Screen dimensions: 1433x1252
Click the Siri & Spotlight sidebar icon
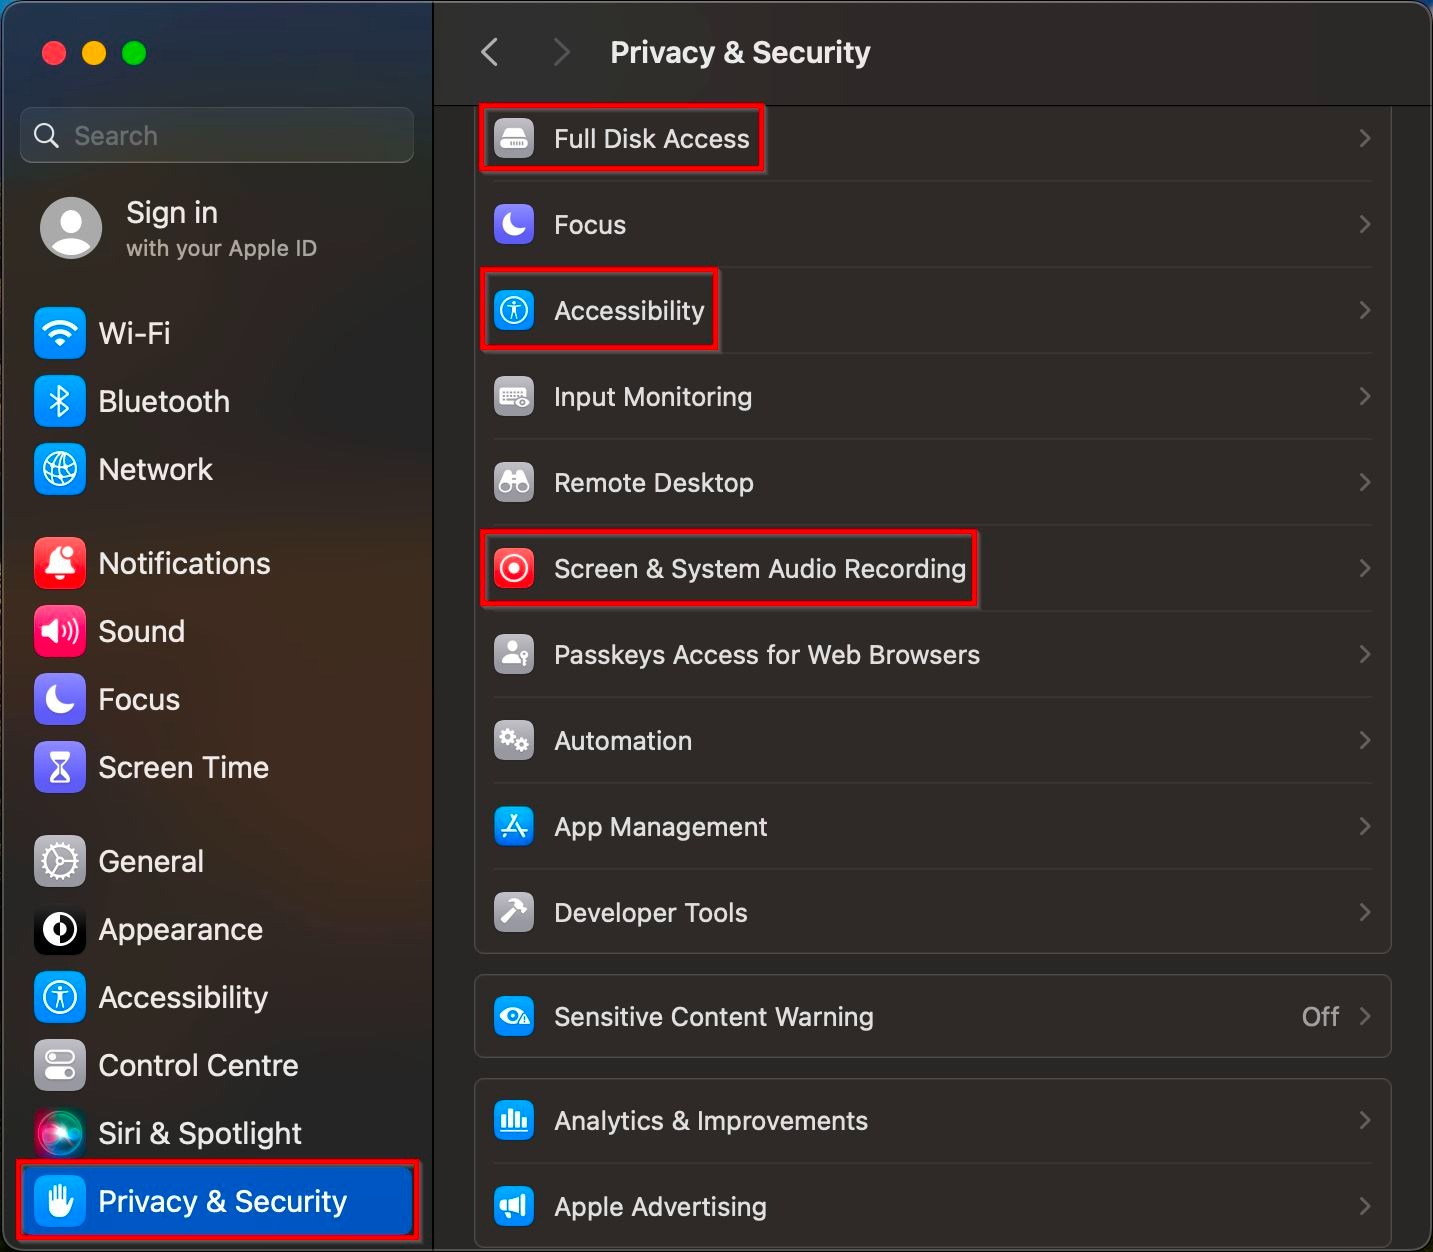60,1133
